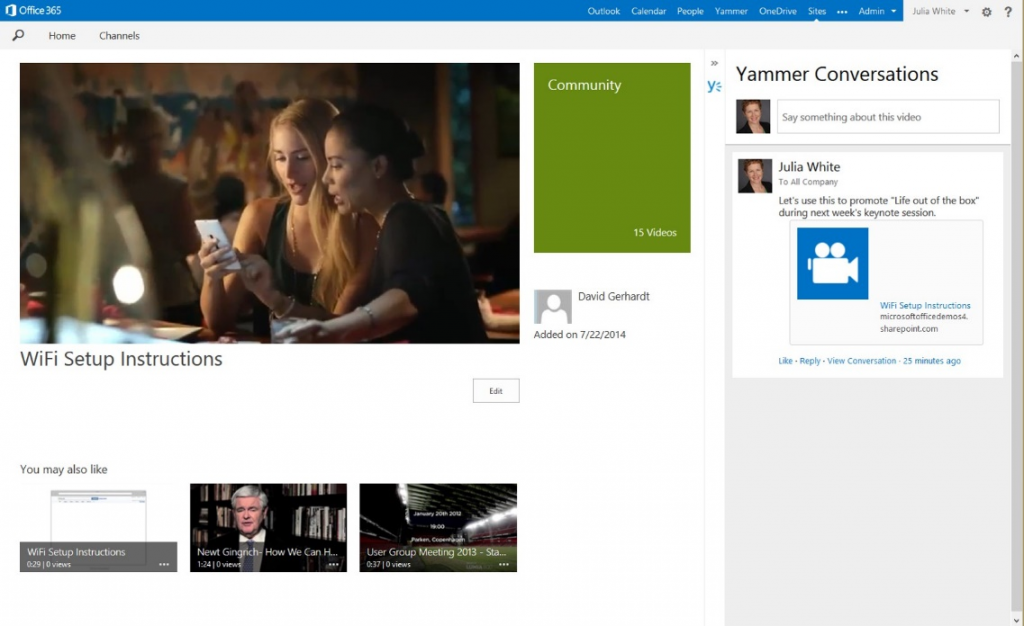
Task: Open the navigation ellipsis overflow menu
Action: coord(842,11)
